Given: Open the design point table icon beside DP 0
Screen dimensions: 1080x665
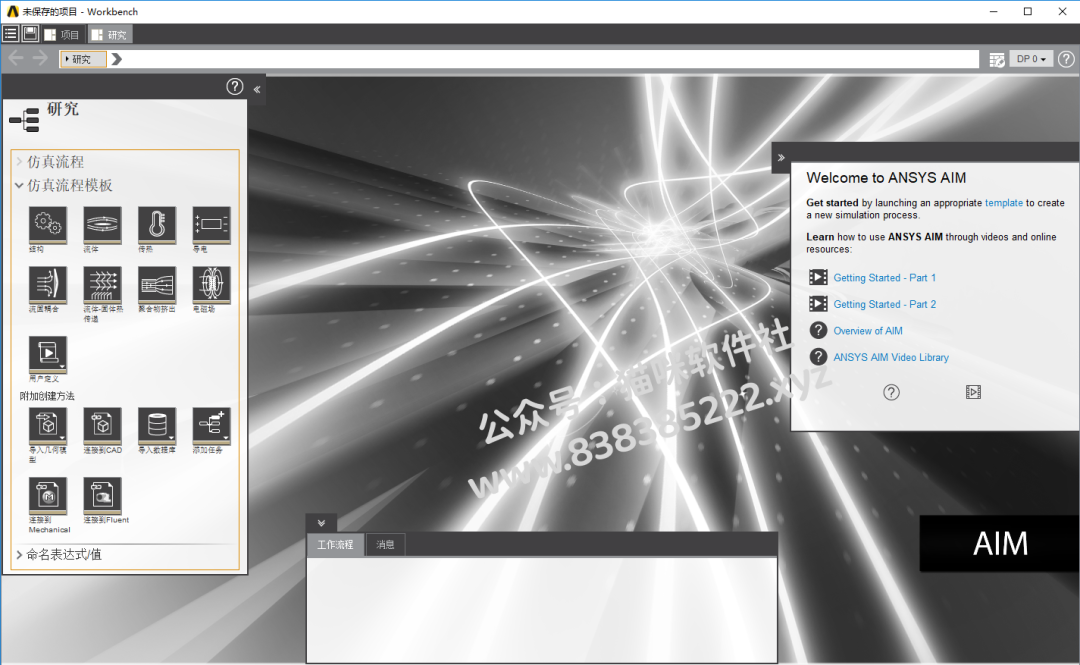Looking at the screenshot, I should (997, 59).
